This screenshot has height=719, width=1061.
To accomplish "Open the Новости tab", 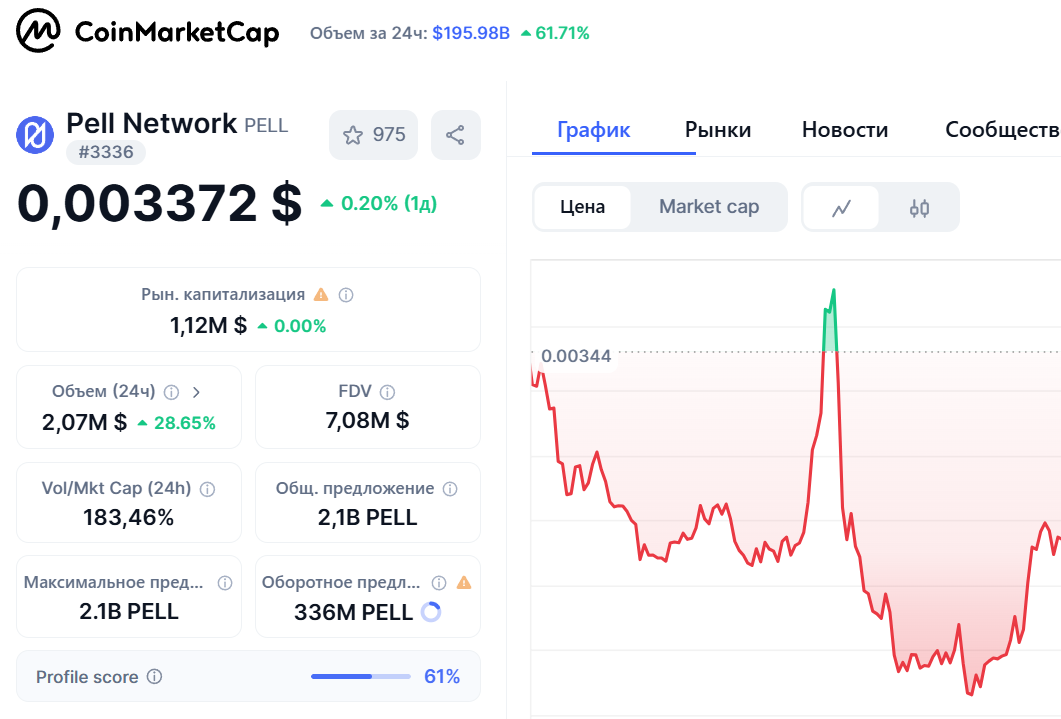I will point(845,130).
